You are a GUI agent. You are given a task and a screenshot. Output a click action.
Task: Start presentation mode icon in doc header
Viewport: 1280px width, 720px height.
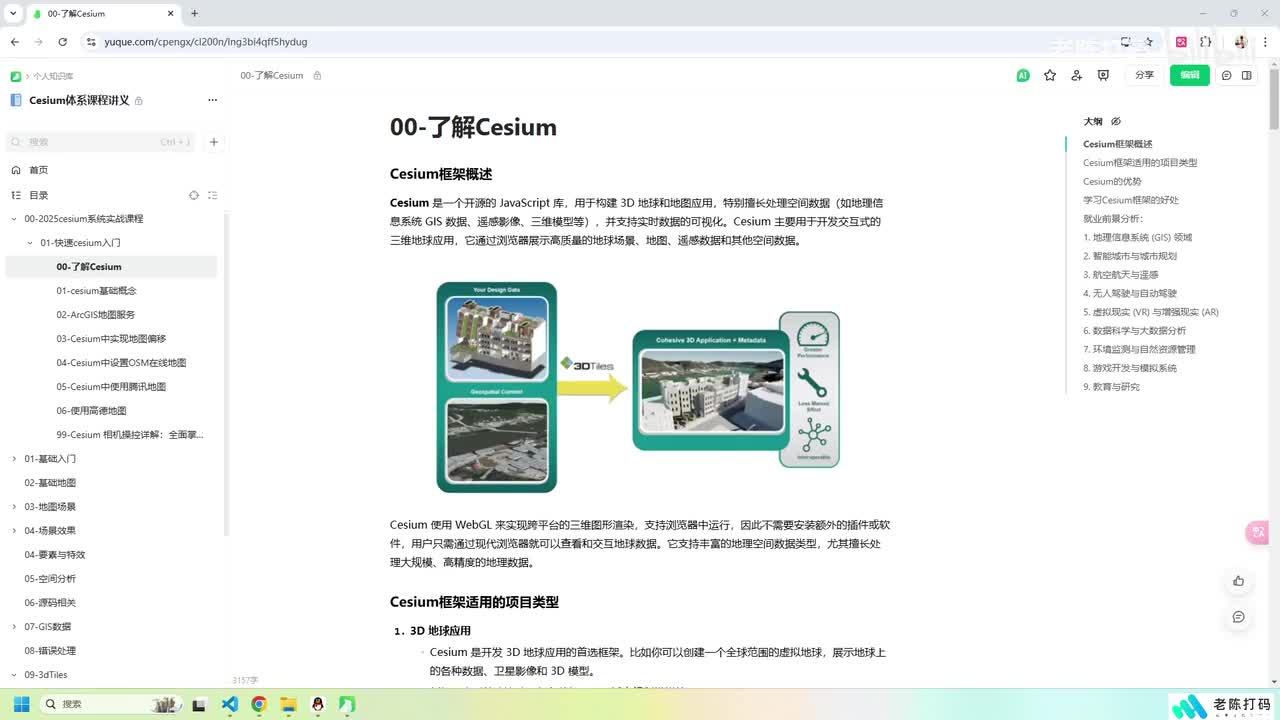coord(1103,75)
